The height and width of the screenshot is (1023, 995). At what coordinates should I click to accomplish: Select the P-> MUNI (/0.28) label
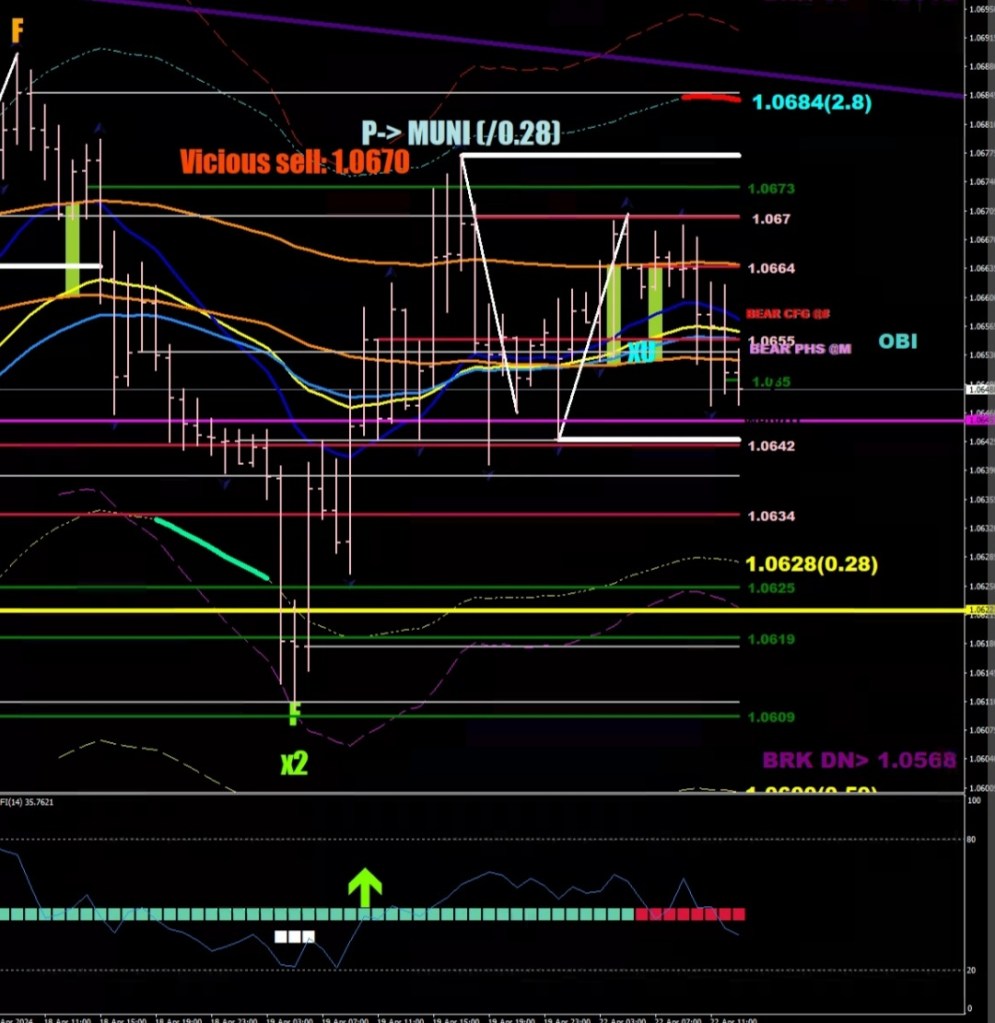(461, 132)
